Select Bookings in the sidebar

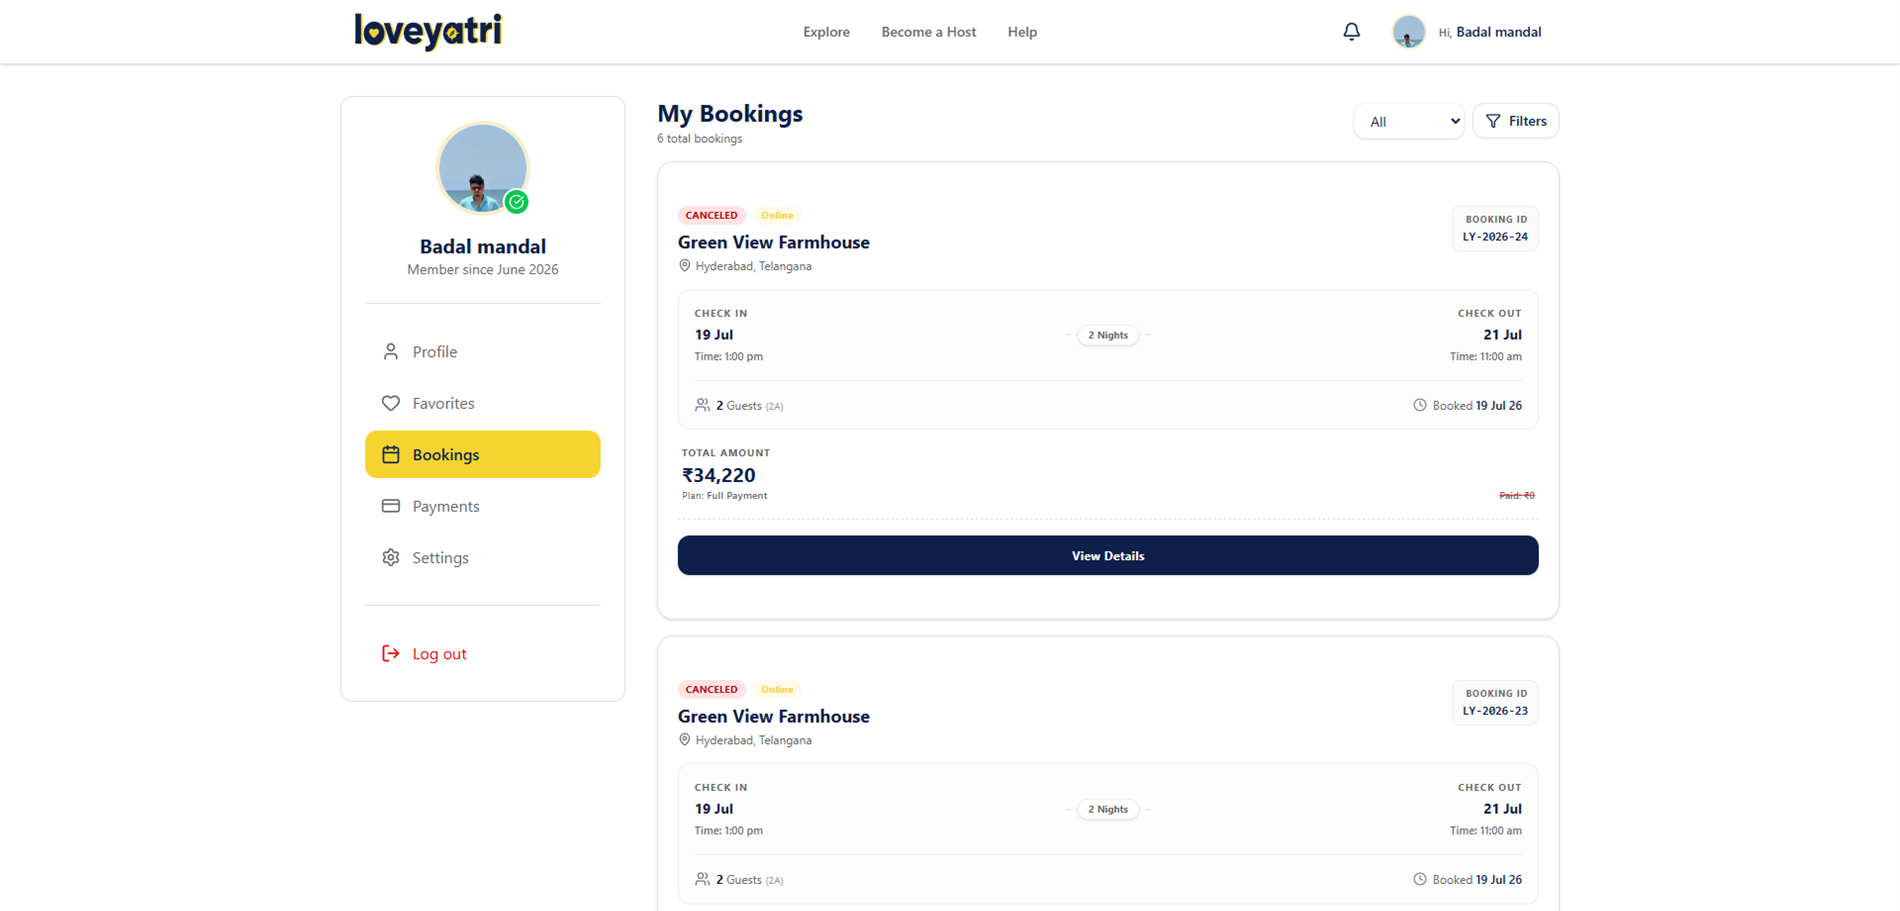click(x=483, y=455)
